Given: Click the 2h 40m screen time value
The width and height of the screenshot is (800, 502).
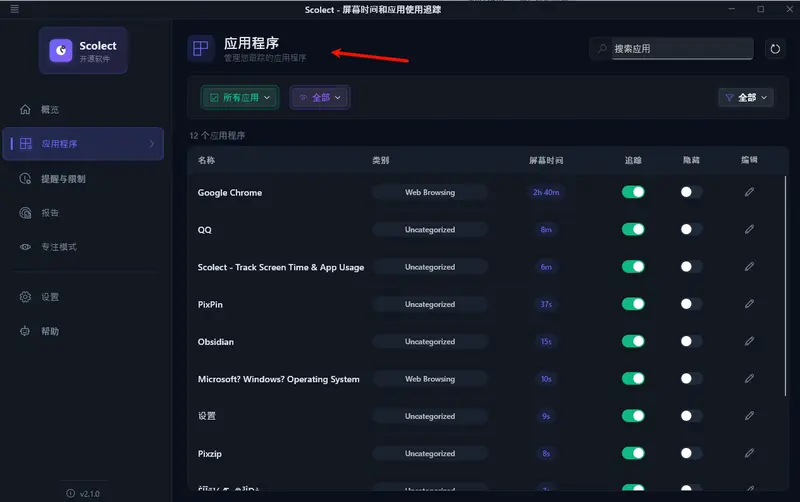Looking at the screenshot, I should coord(546,192).
